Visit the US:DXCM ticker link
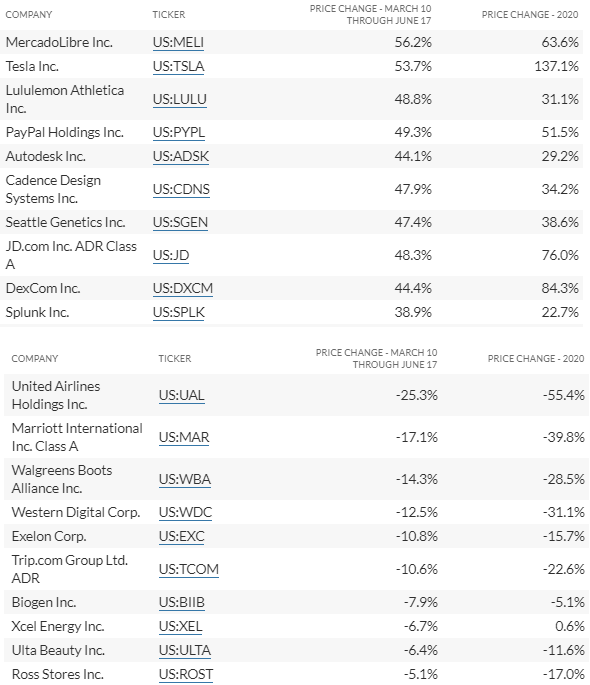This screenshot has height=685, width=590. click(183, 288)
